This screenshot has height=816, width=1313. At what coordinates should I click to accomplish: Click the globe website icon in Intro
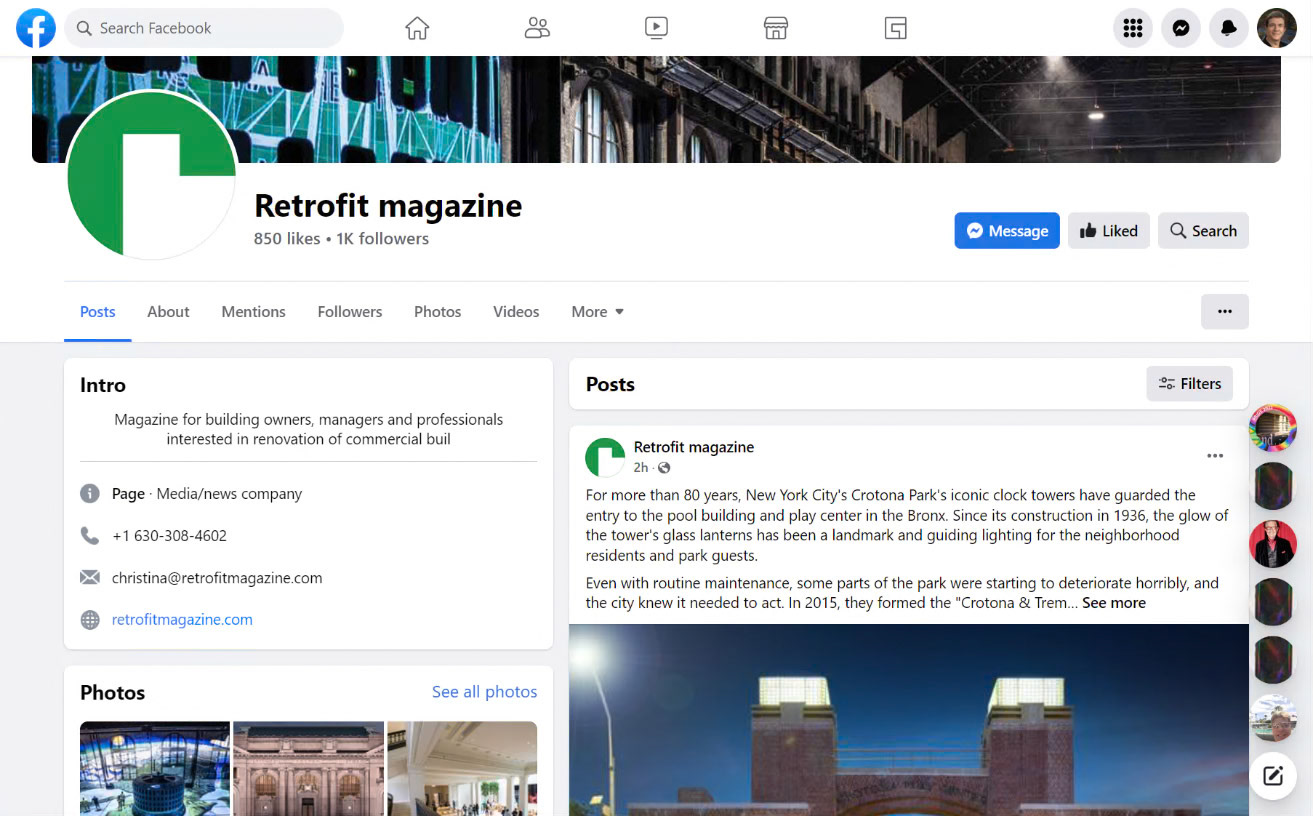(90, 620)
